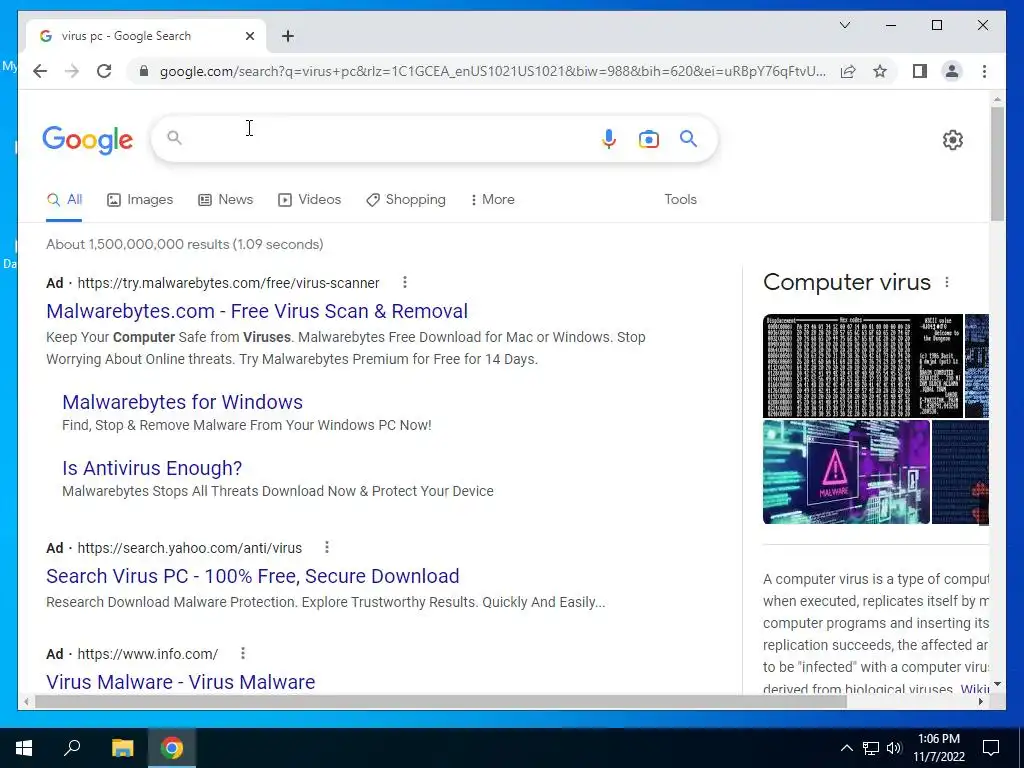Click the 'Computer virus' panel heading

pyautogui.click(x=846, y=282)
